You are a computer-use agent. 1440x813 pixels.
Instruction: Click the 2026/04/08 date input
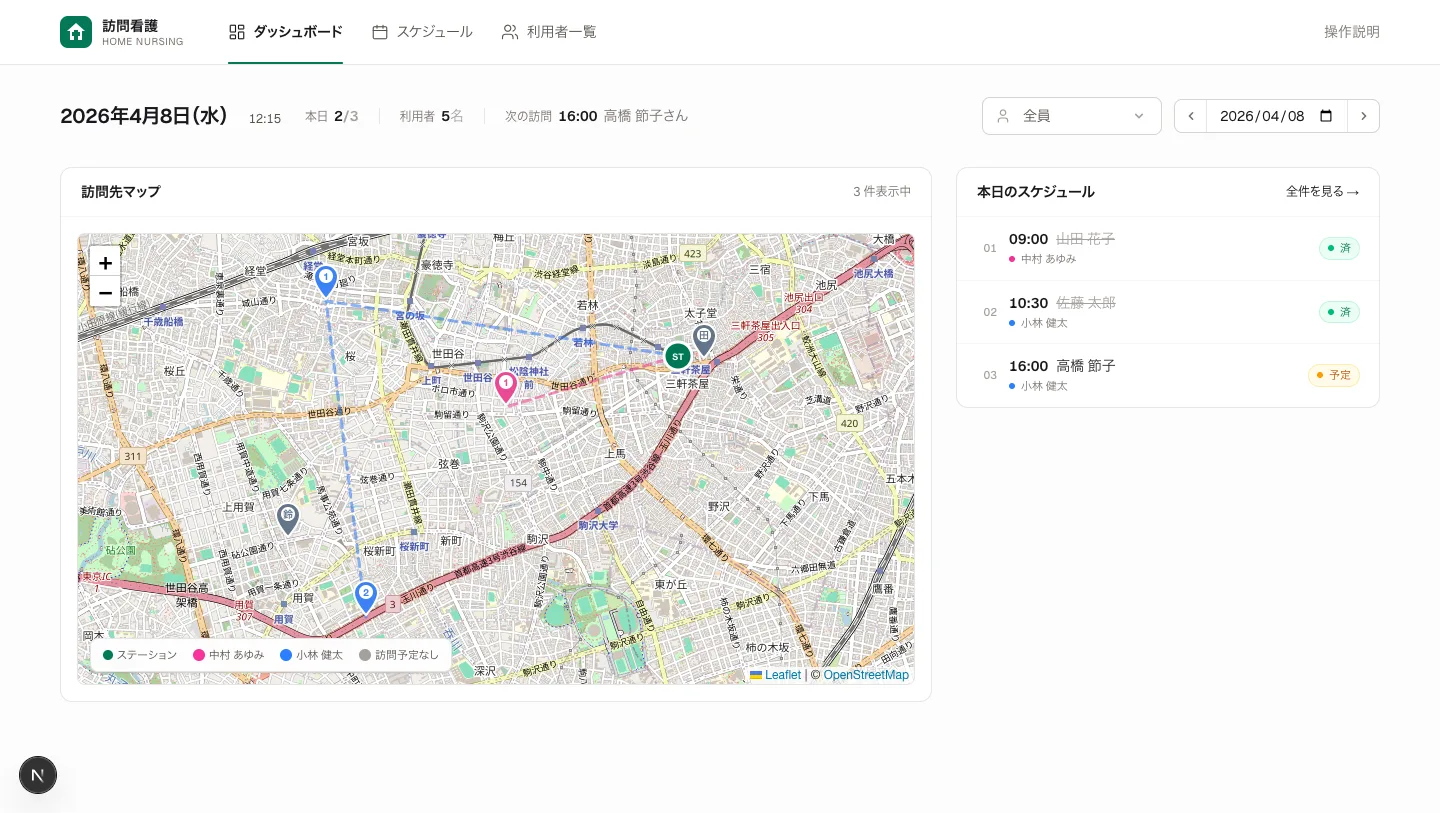click(x=1277, y=116)
